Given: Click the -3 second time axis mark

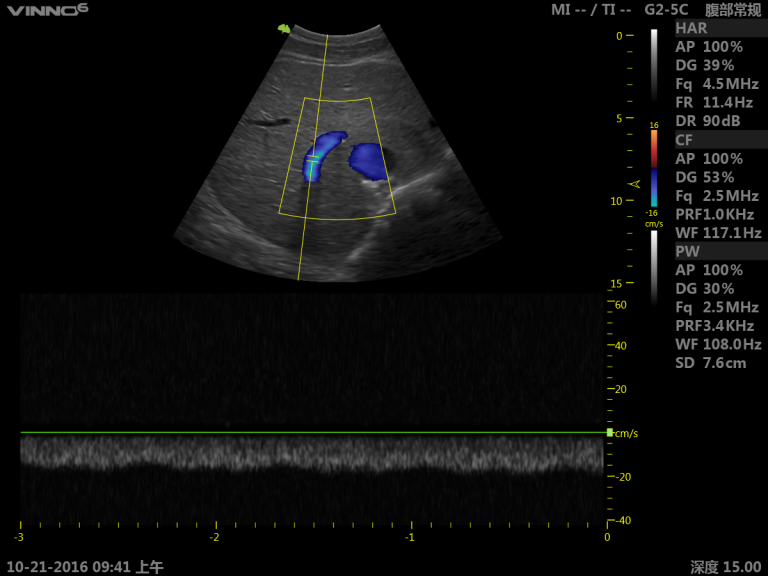Looking at the screenshot, I should tap(19, 537).
